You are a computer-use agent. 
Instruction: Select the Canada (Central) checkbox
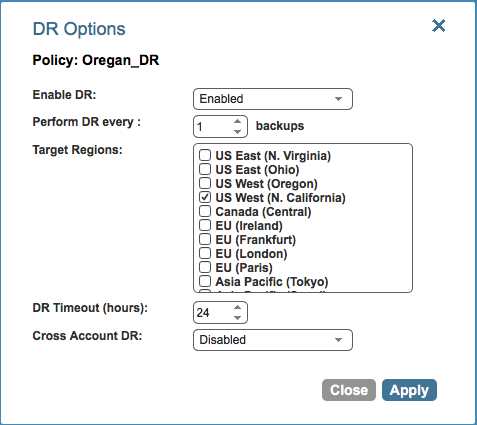tap(205, 211)
